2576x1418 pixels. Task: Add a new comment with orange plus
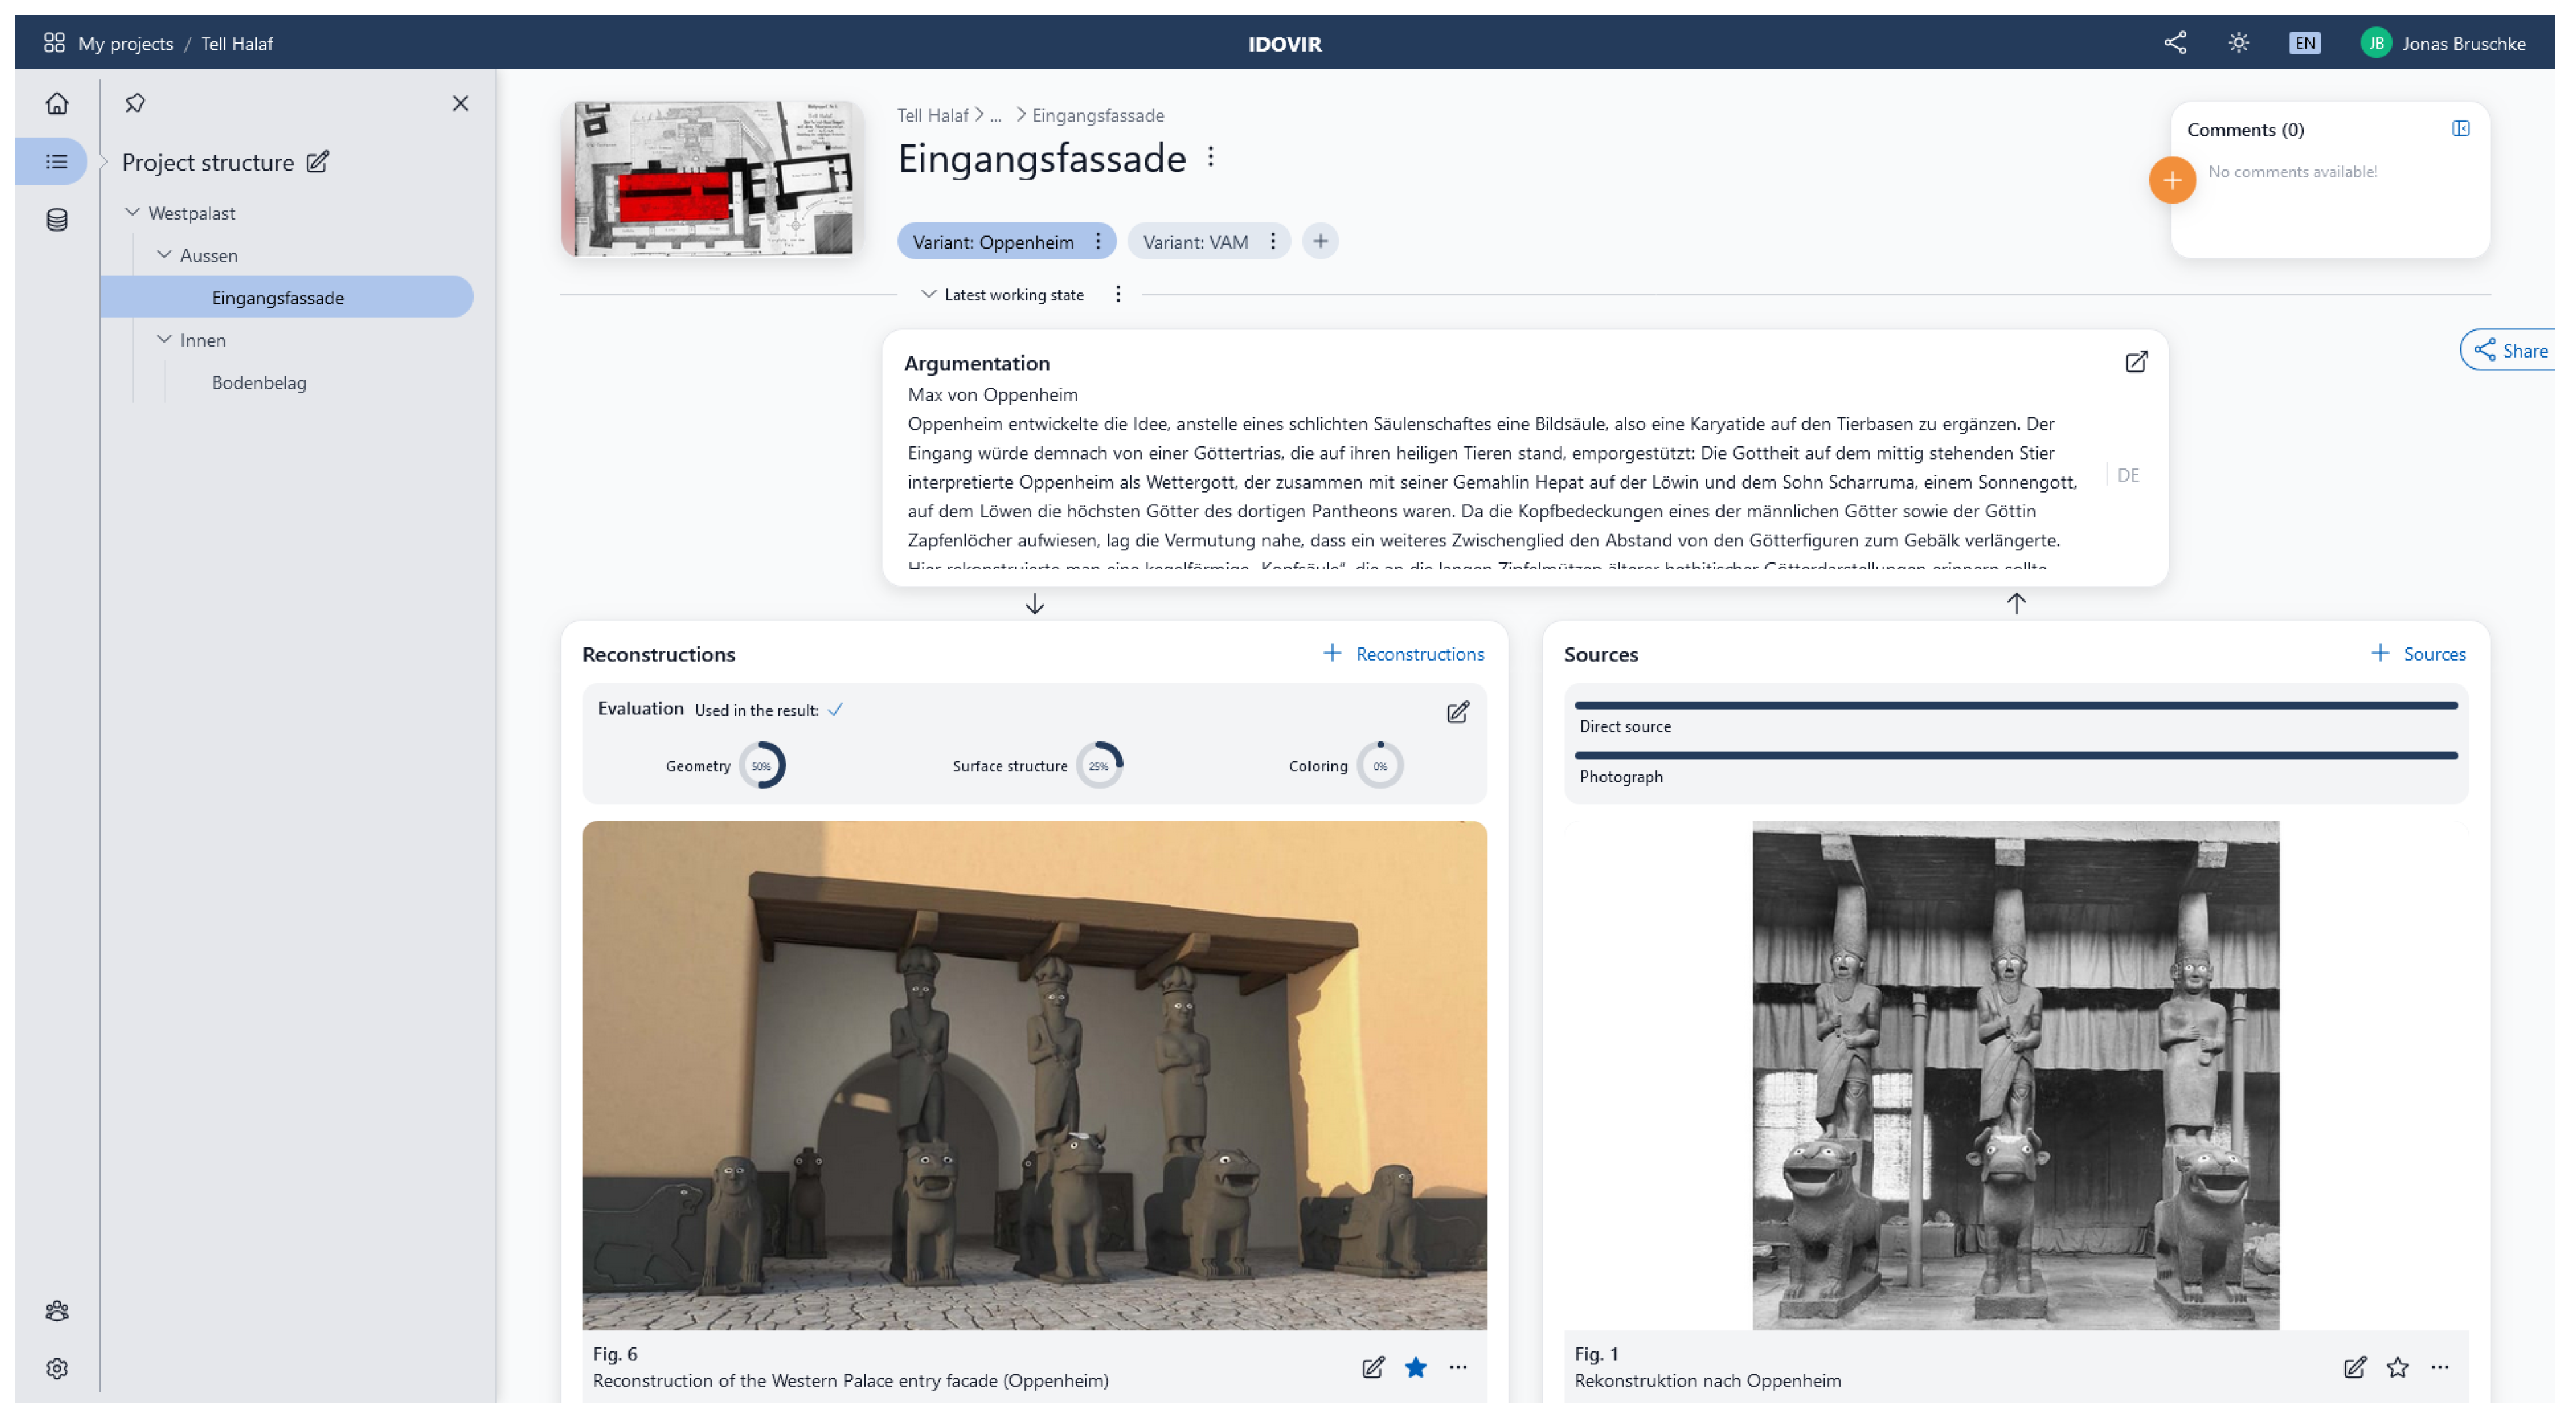pyautogui.click(x=2171, y=181)
